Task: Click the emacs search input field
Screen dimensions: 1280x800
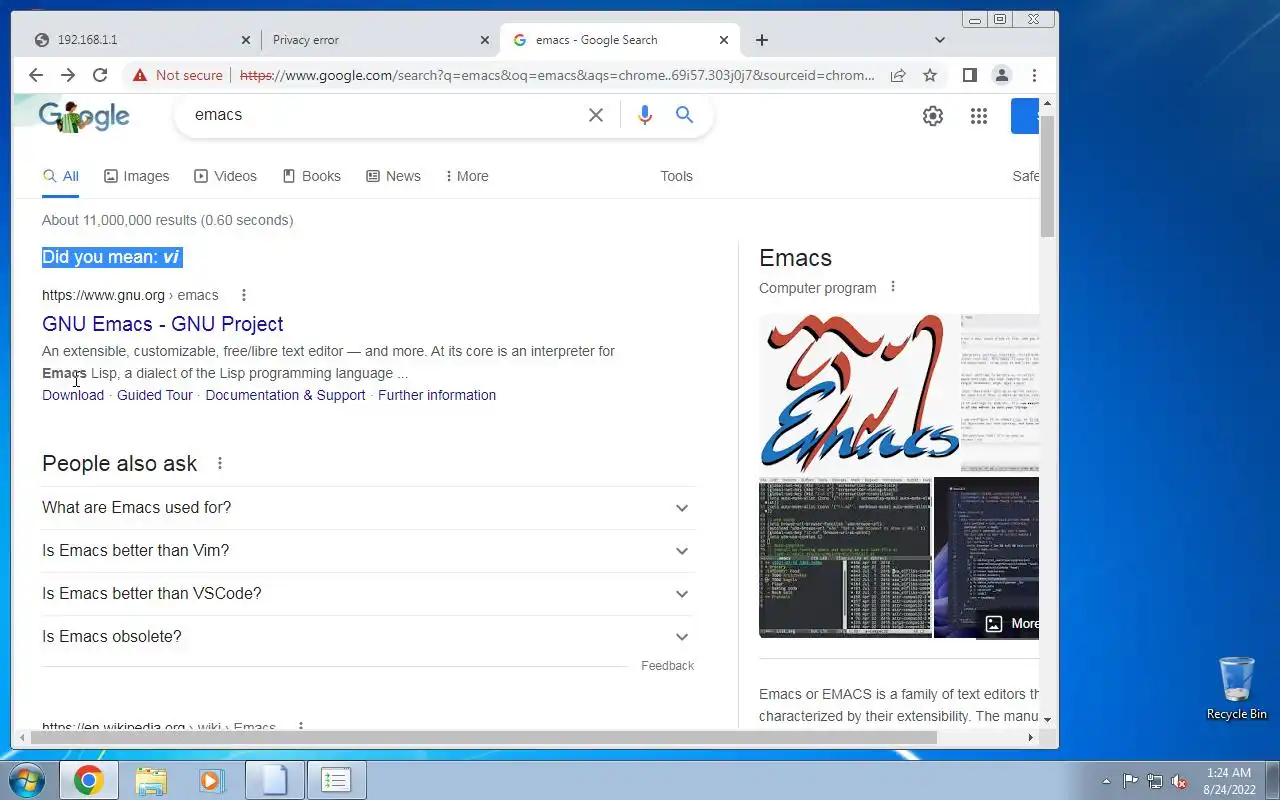Action: coord(385,115)
